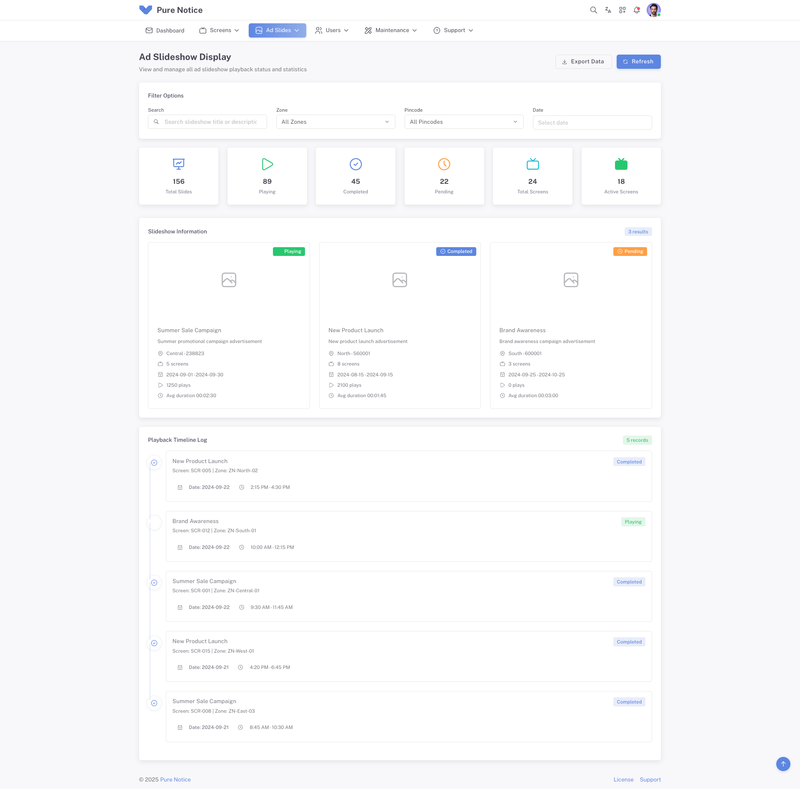
Task: Open the search icon in header
Action: [x=593, y=10]
